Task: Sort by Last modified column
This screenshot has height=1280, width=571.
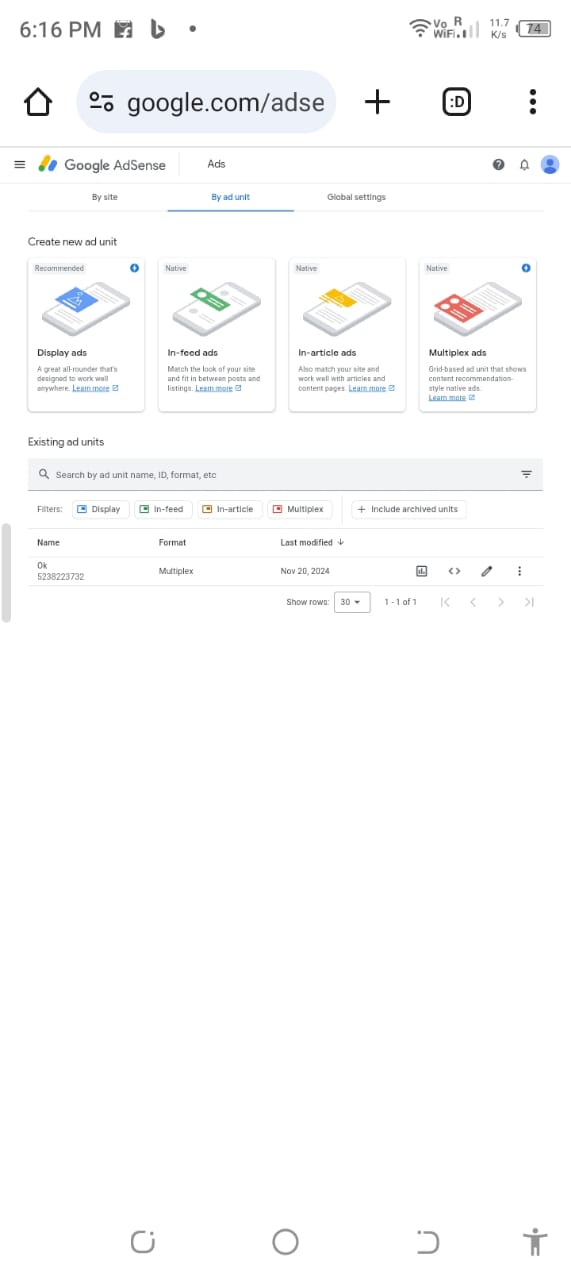Action: click(x=313, y=542)
